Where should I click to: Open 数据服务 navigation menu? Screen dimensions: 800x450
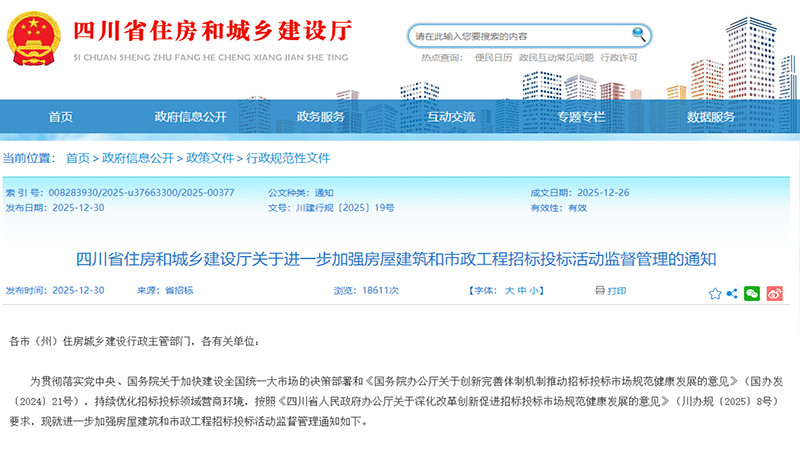click(711, 117)
